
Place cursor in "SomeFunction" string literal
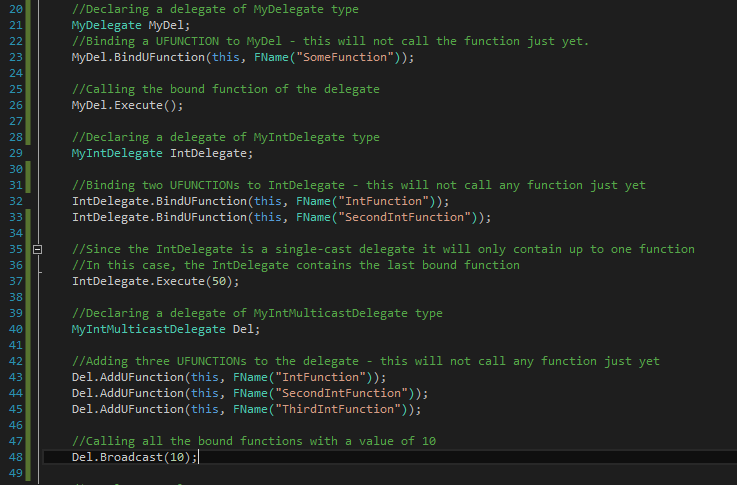tap(345, 57)
